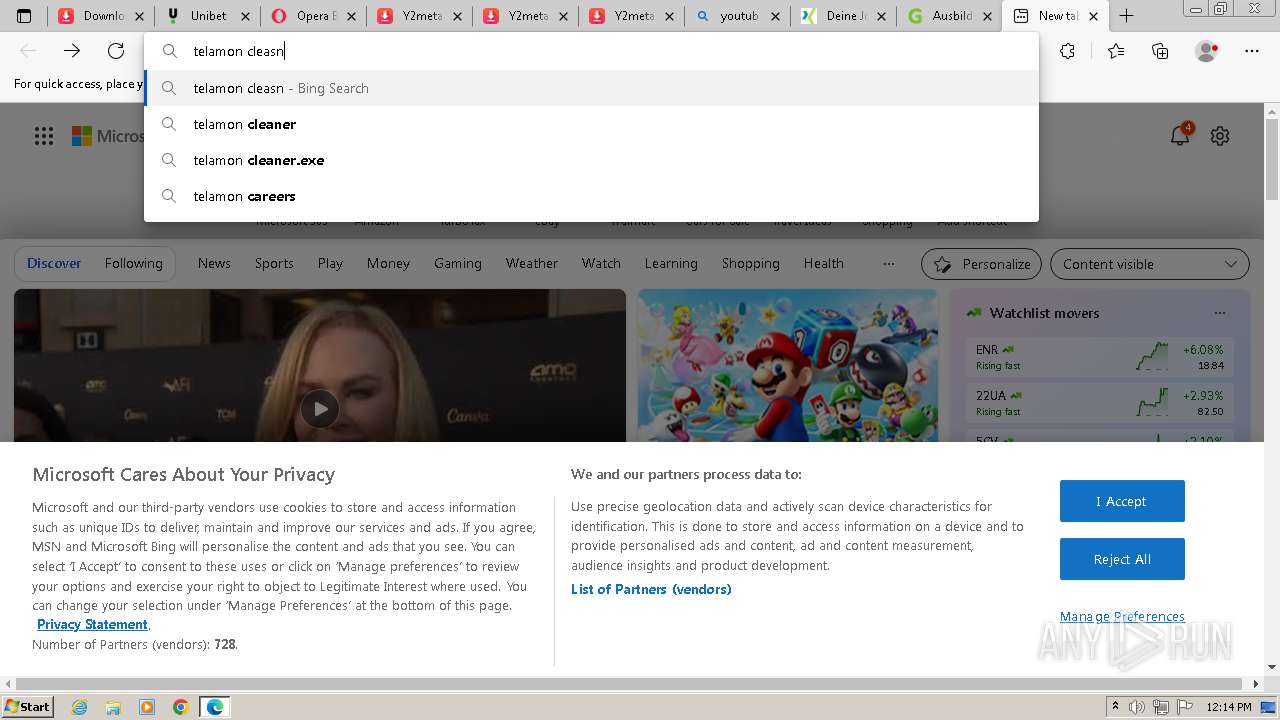Viewport: 1280px width, 720px height.
Task: Reload the page with refresh icon
Action: pyautogui.click(x=116, y=51)
